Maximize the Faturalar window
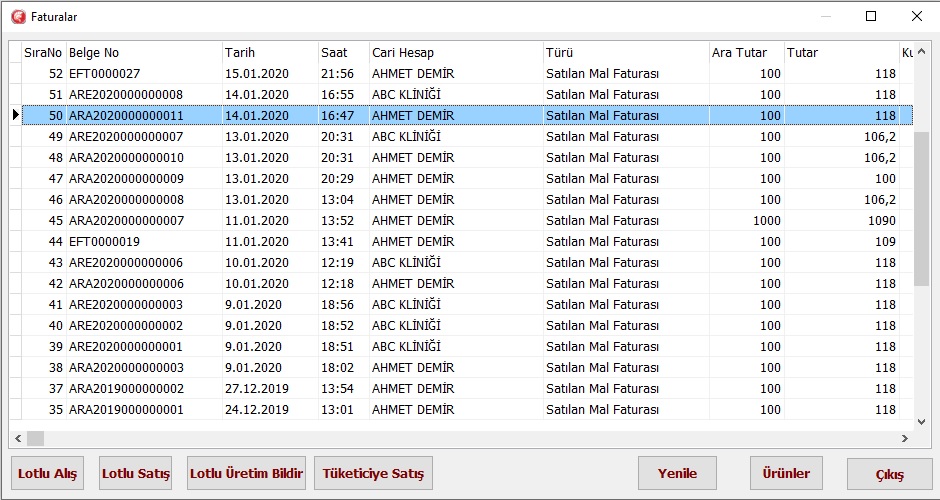This screenshot has height=500, width=940. (870, 16)
